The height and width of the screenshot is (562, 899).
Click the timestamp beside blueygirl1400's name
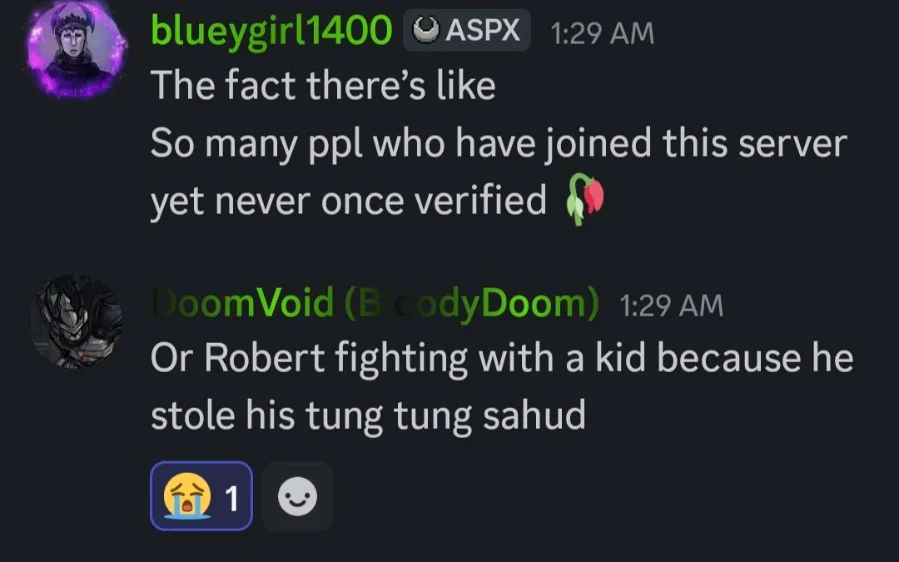602,32
